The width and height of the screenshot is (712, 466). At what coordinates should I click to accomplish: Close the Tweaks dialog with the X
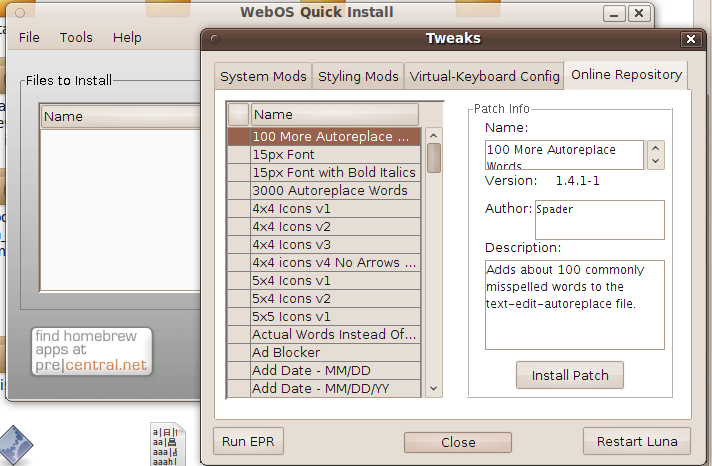pyautogui.click(x=691, y=40)
